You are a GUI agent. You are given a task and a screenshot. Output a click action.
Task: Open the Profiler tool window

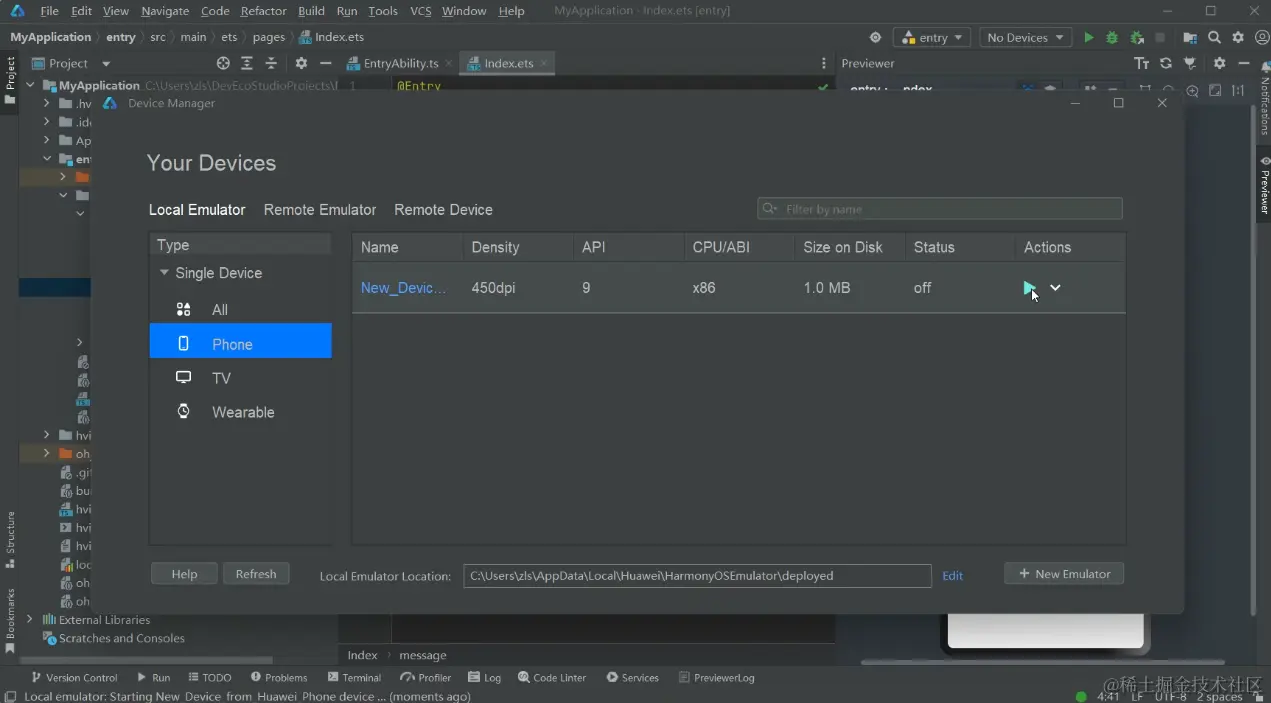(x=427, y=677)
